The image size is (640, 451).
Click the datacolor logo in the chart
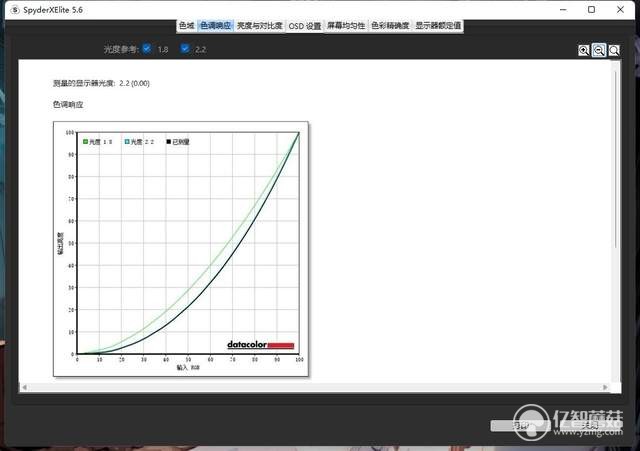point(260,345)
